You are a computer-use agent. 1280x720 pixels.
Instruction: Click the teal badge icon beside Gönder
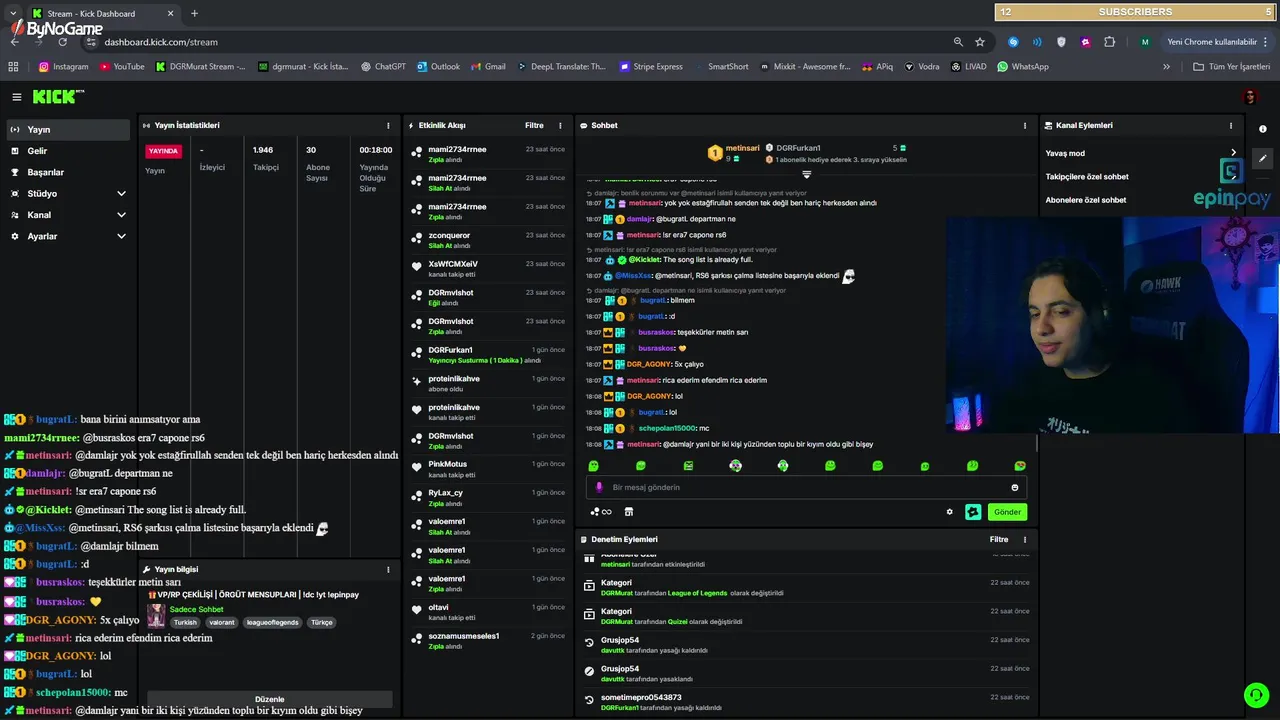click(x=973, y=512)
